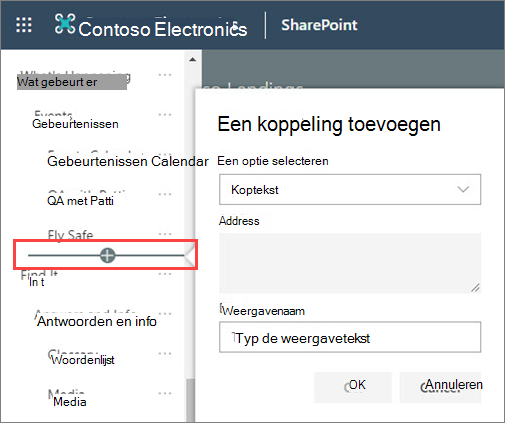Select the Fly Safe navigation link

coord(70,235)
